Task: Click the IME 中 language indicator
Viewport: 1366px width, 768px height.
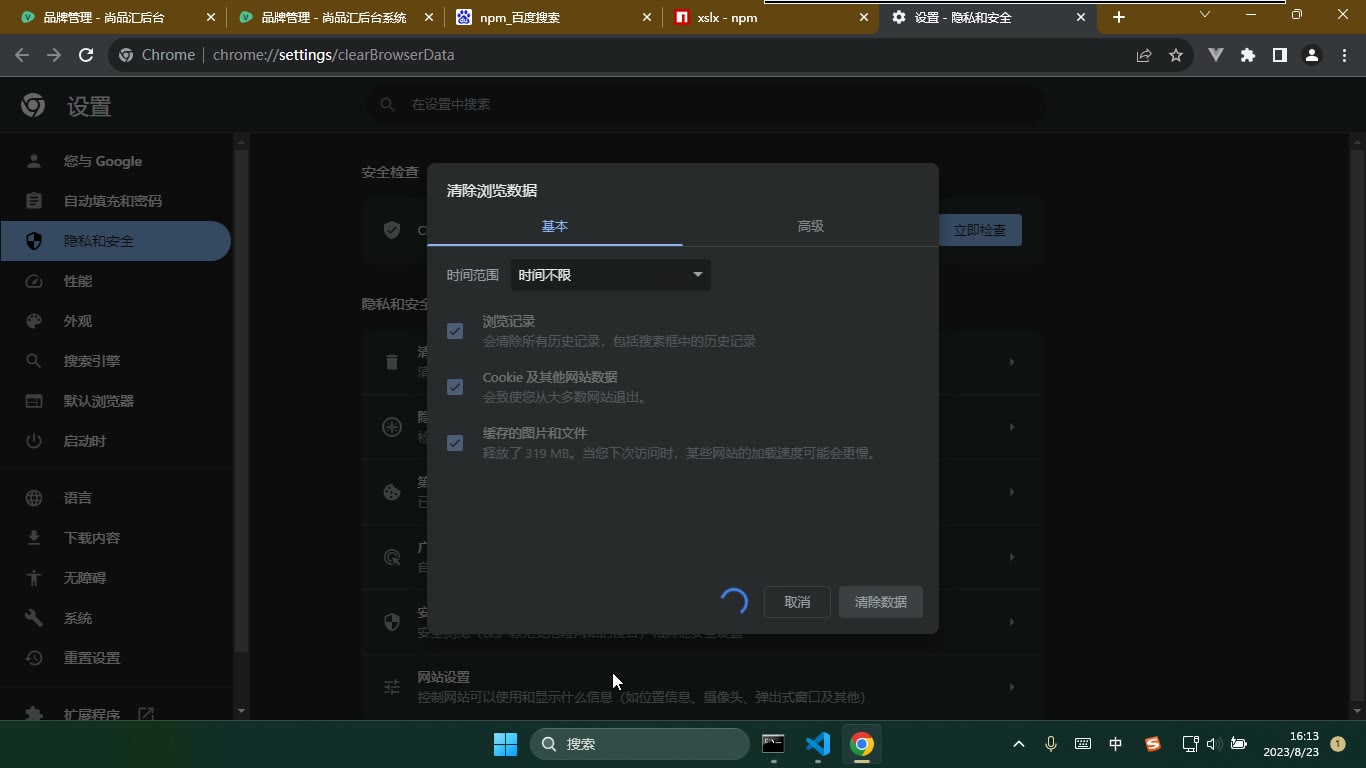Action: point(1116,744)
